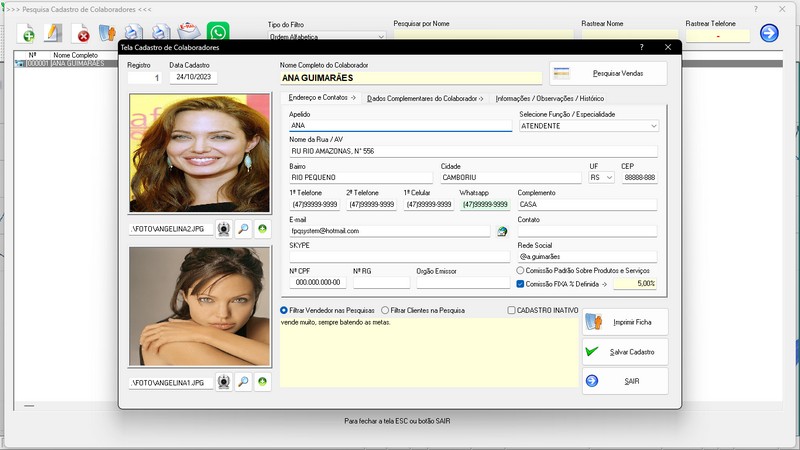Viewport: 800px width, 450px height.
Task: Click the green arrow icon beside ANGELINA2.JPG
Action: tap(262, 230)
